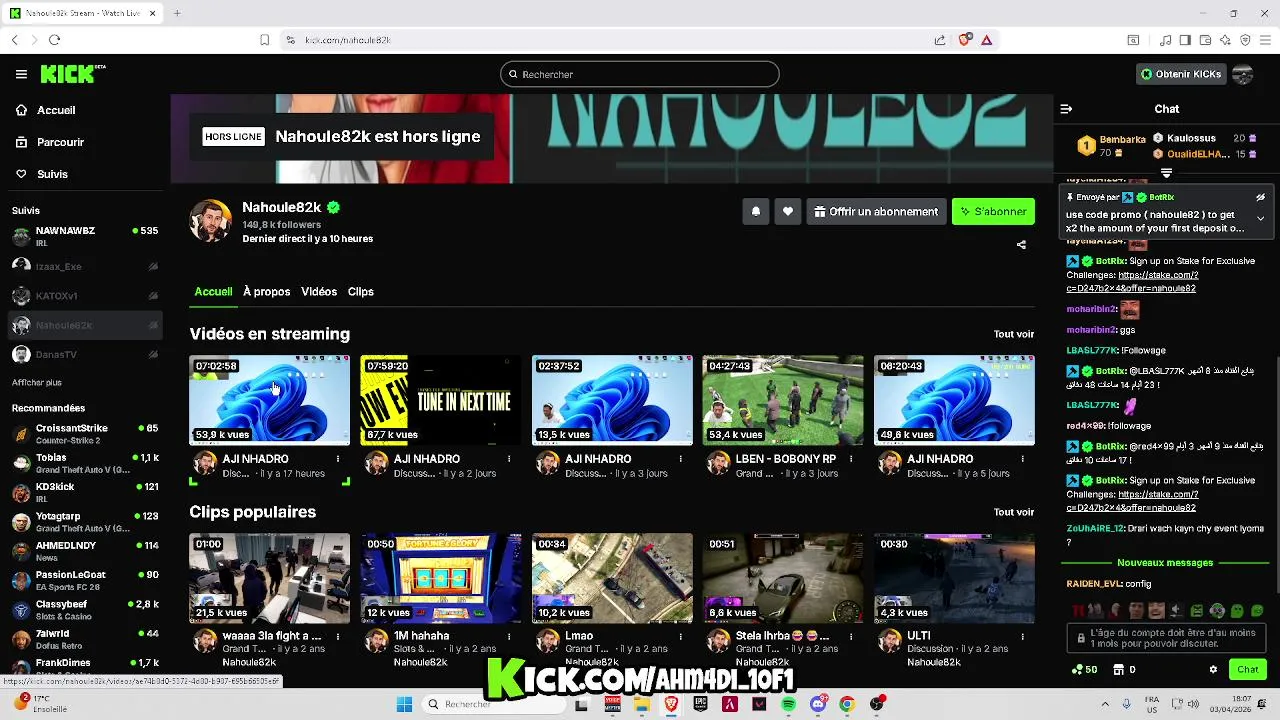Open options for 1M hahaha clip
The height and width of the screenshot is (720, 1280).
[509, 636]
